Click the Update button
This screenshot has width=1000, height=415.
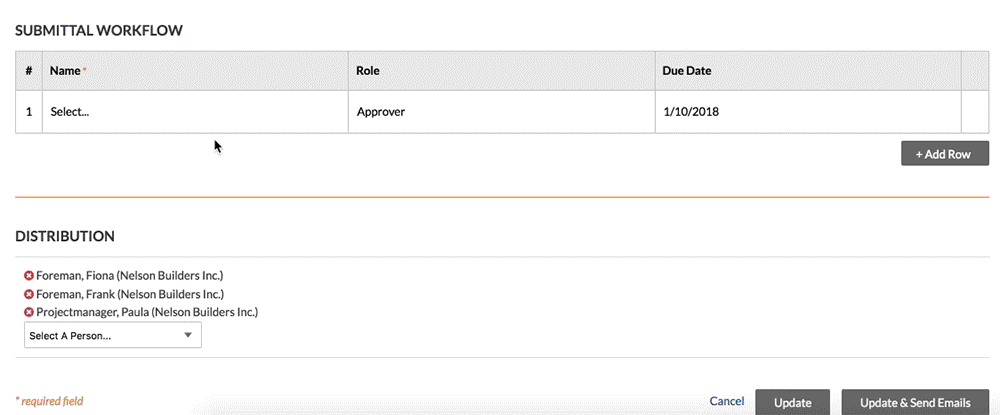point(791,402)
